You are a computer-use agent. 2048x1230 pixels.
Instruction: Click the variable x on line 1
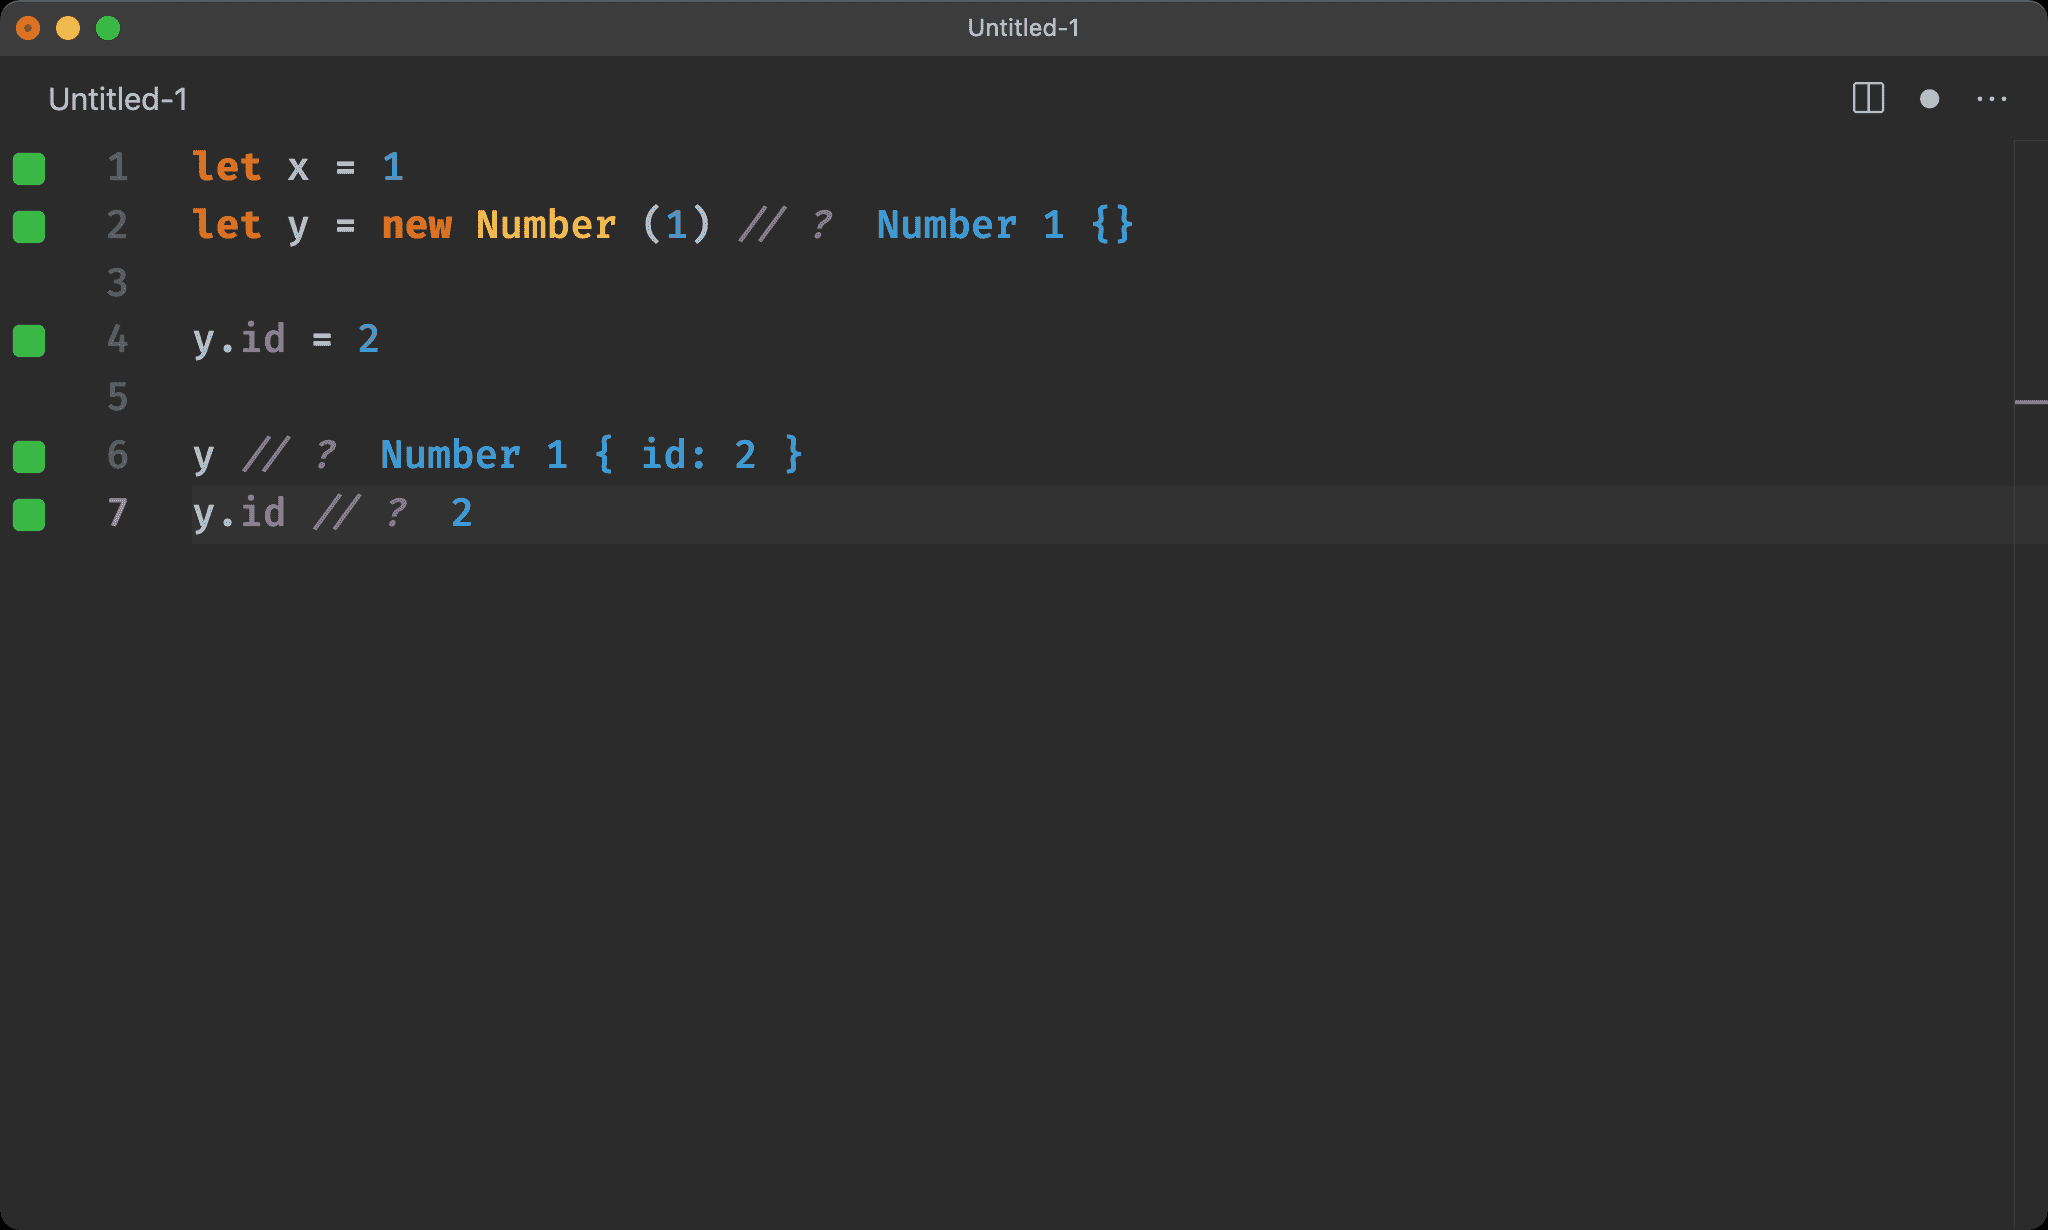pyautogui.click(x=298, y=168)
